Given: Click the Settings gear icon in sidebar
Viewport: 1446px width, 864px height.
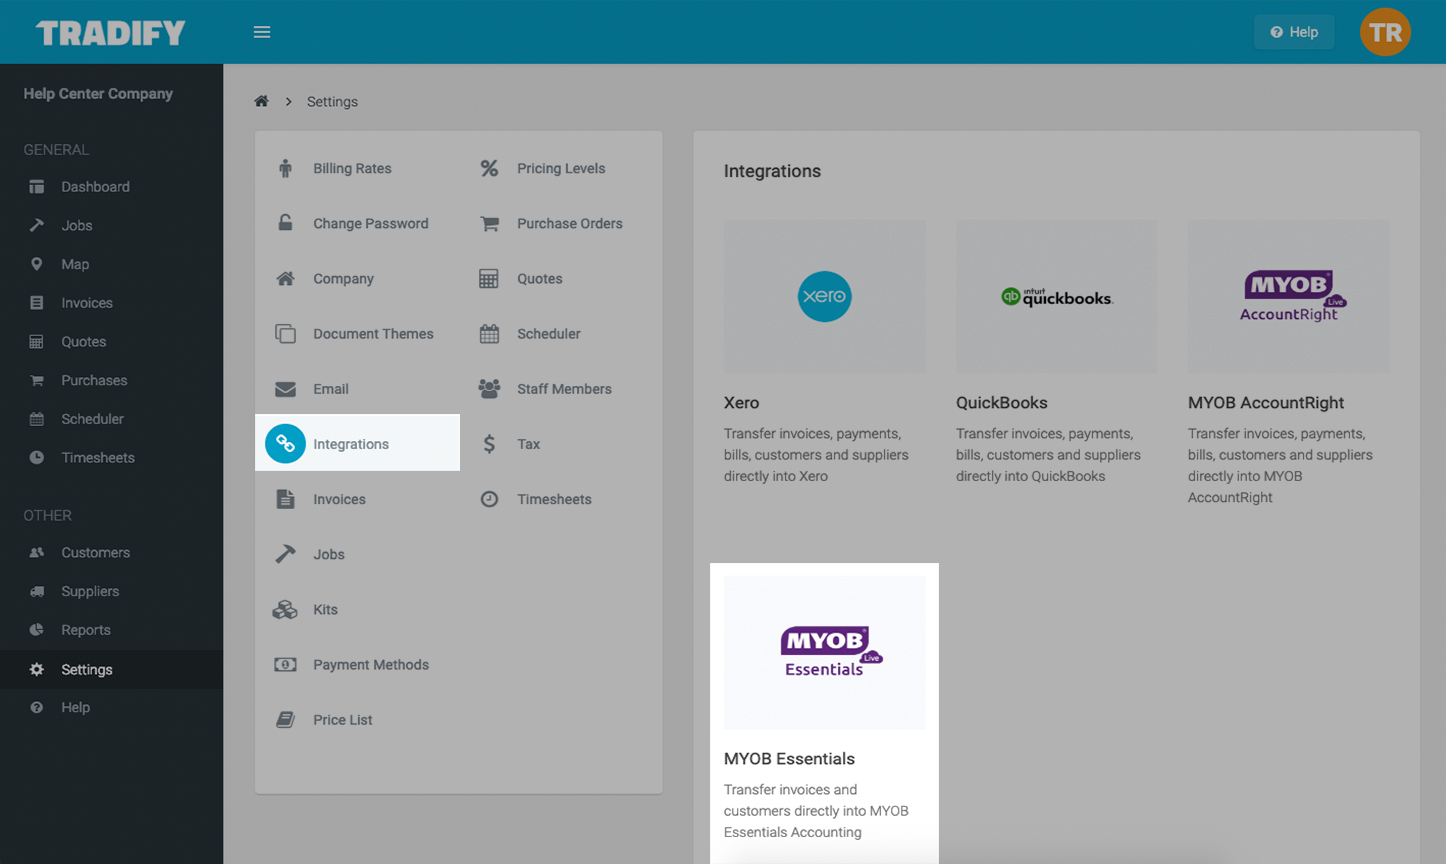Looking at the screenshot, I should [37, 669].
